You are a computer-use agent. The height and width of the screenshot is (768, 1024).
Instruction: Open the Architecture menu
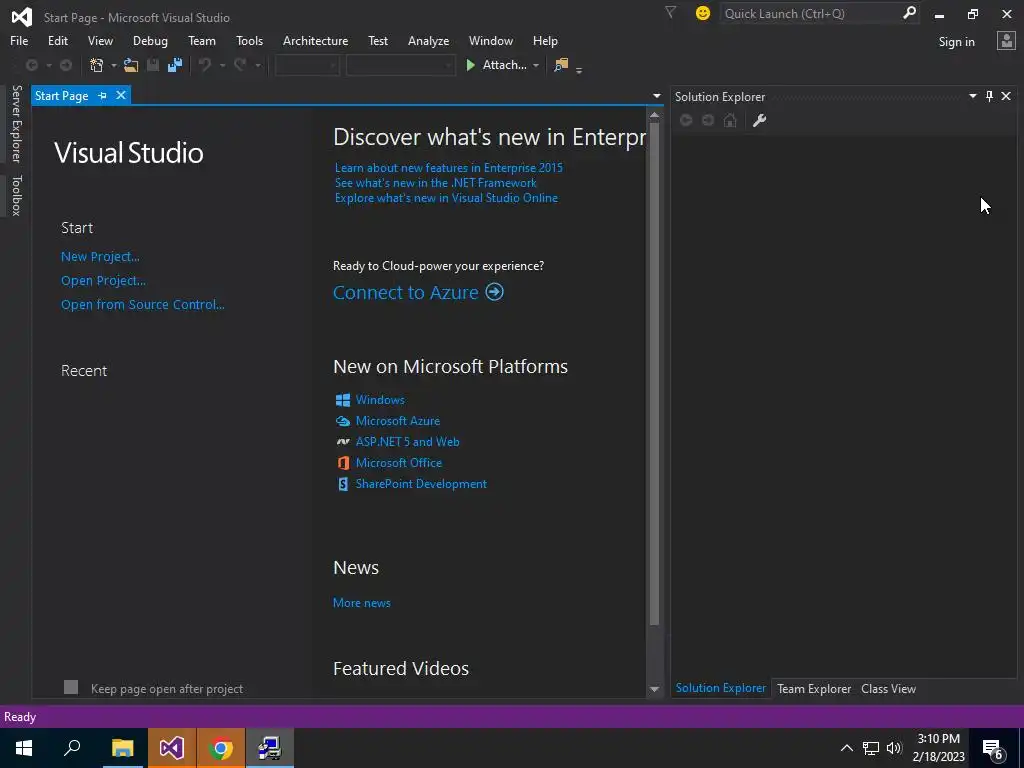click(x=315, y=40)
